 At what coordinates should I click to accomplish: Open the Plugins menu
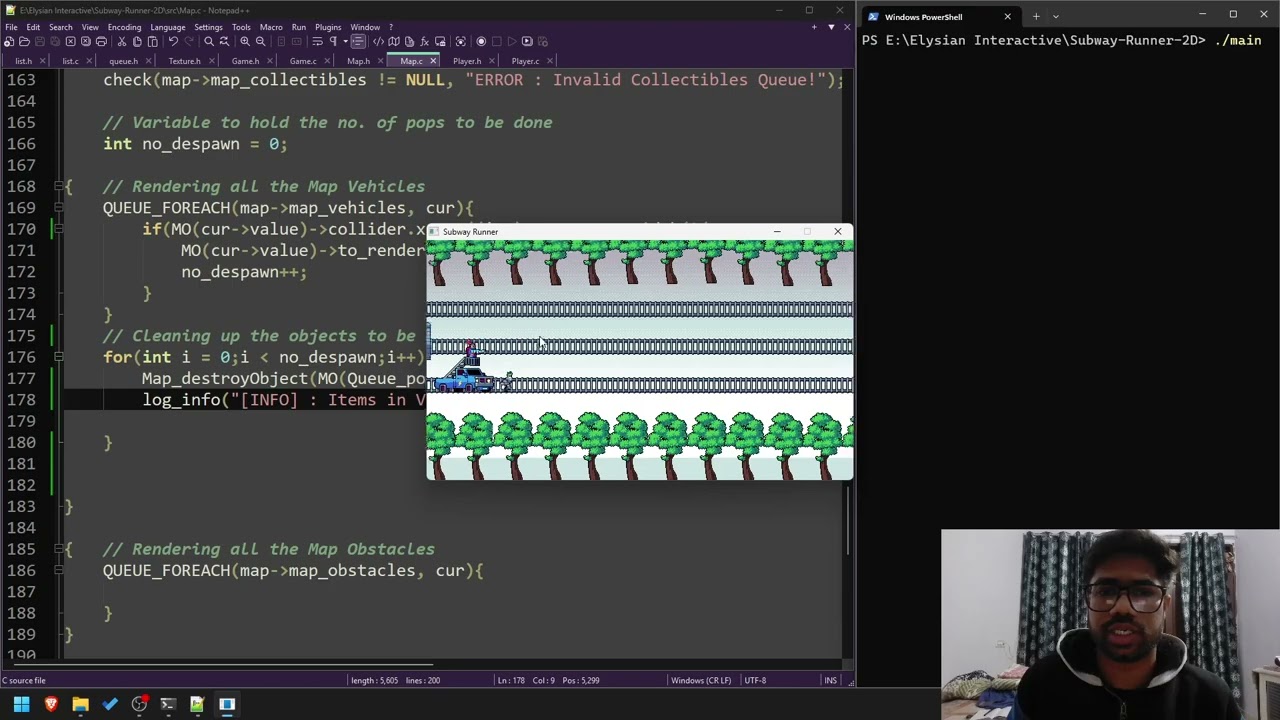pos(328,27)
